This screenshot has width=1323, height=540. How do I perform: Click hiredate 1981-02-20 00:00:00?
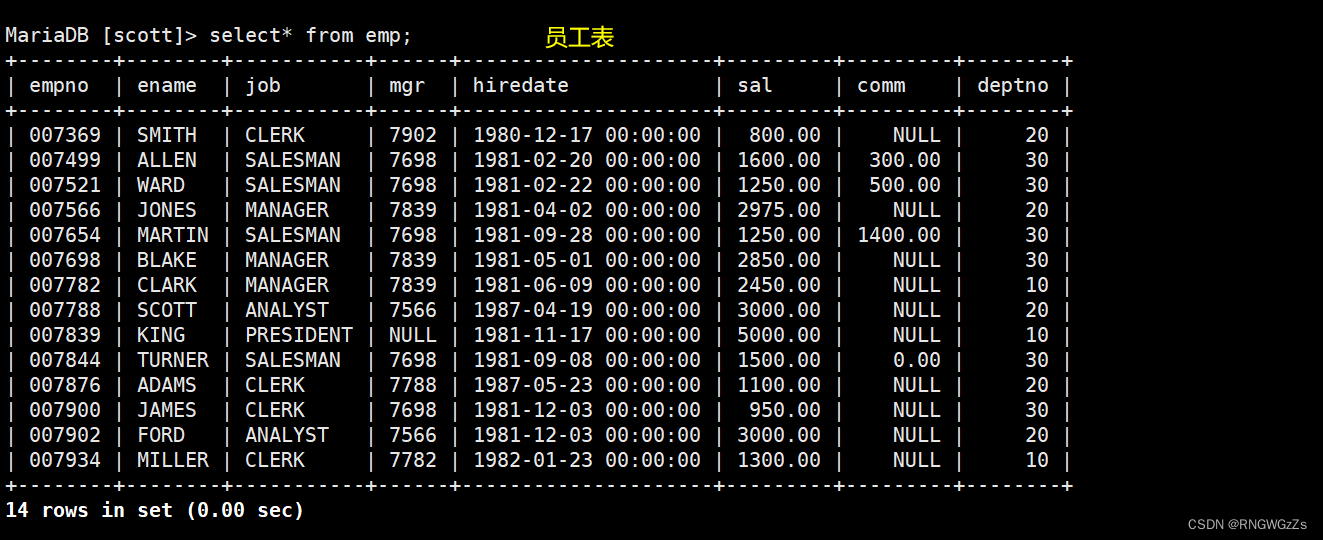[587, 160]
